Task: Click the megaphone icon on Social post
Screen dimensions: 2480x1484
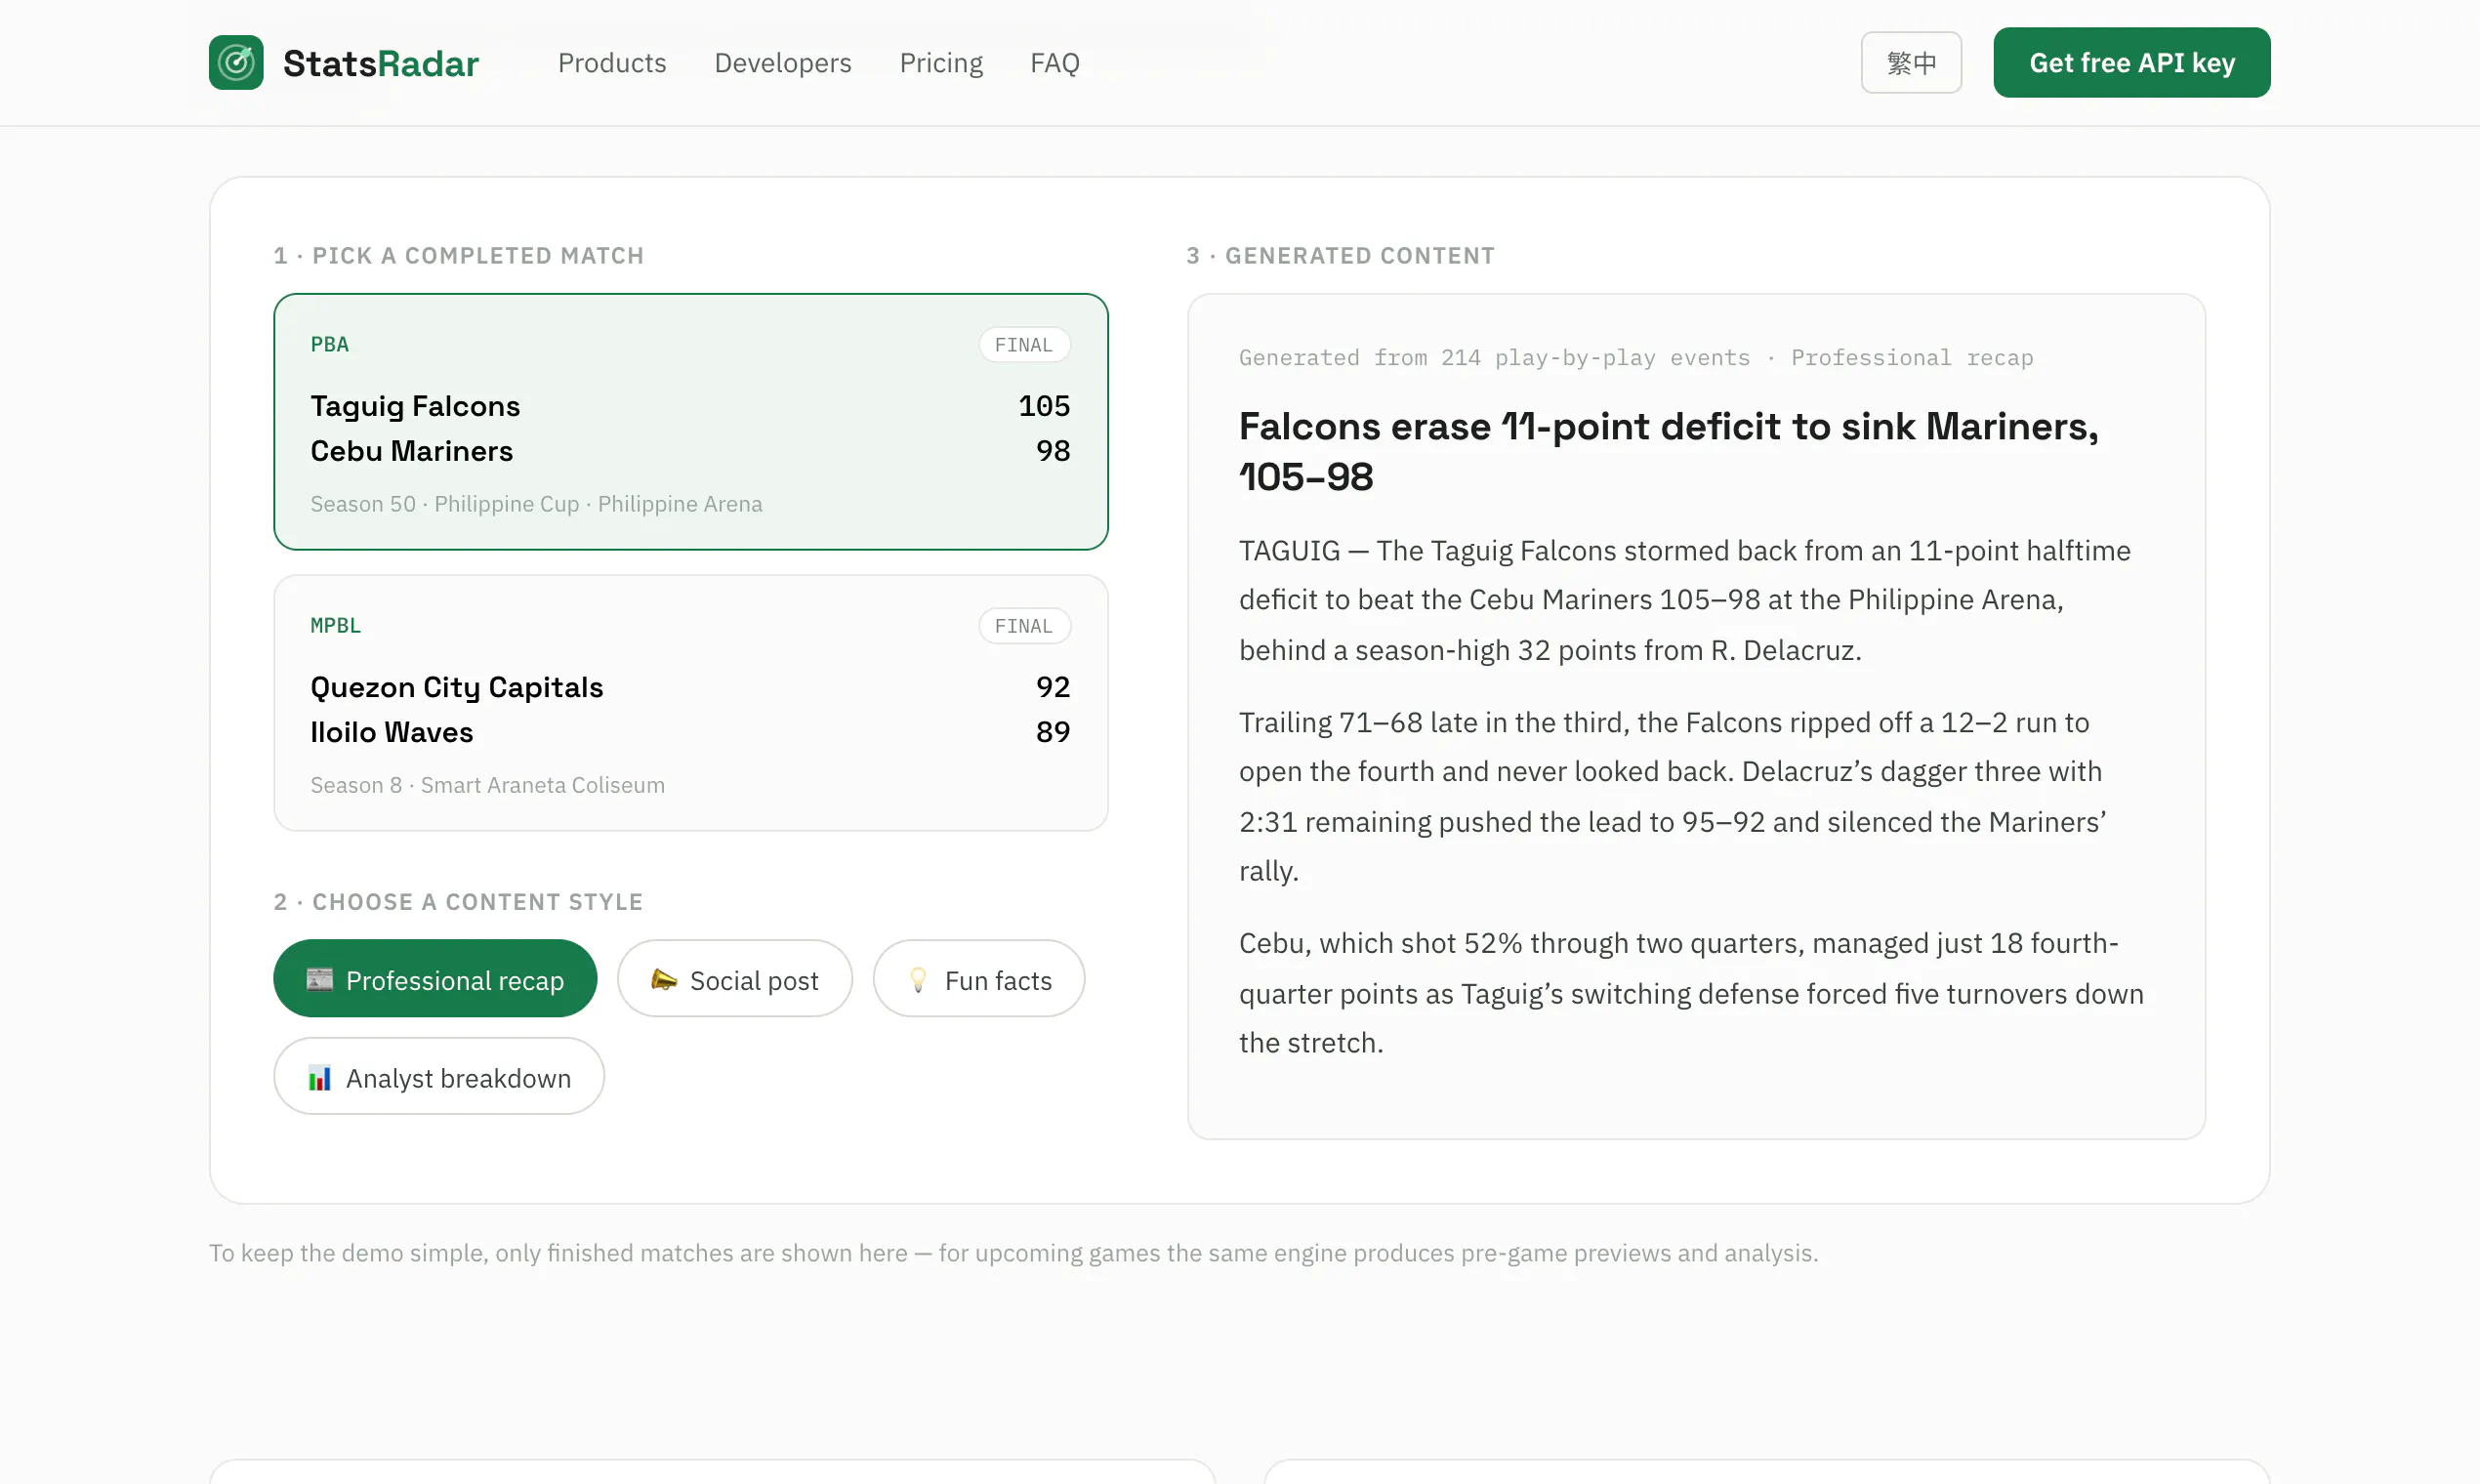Action: click(664, 979)
